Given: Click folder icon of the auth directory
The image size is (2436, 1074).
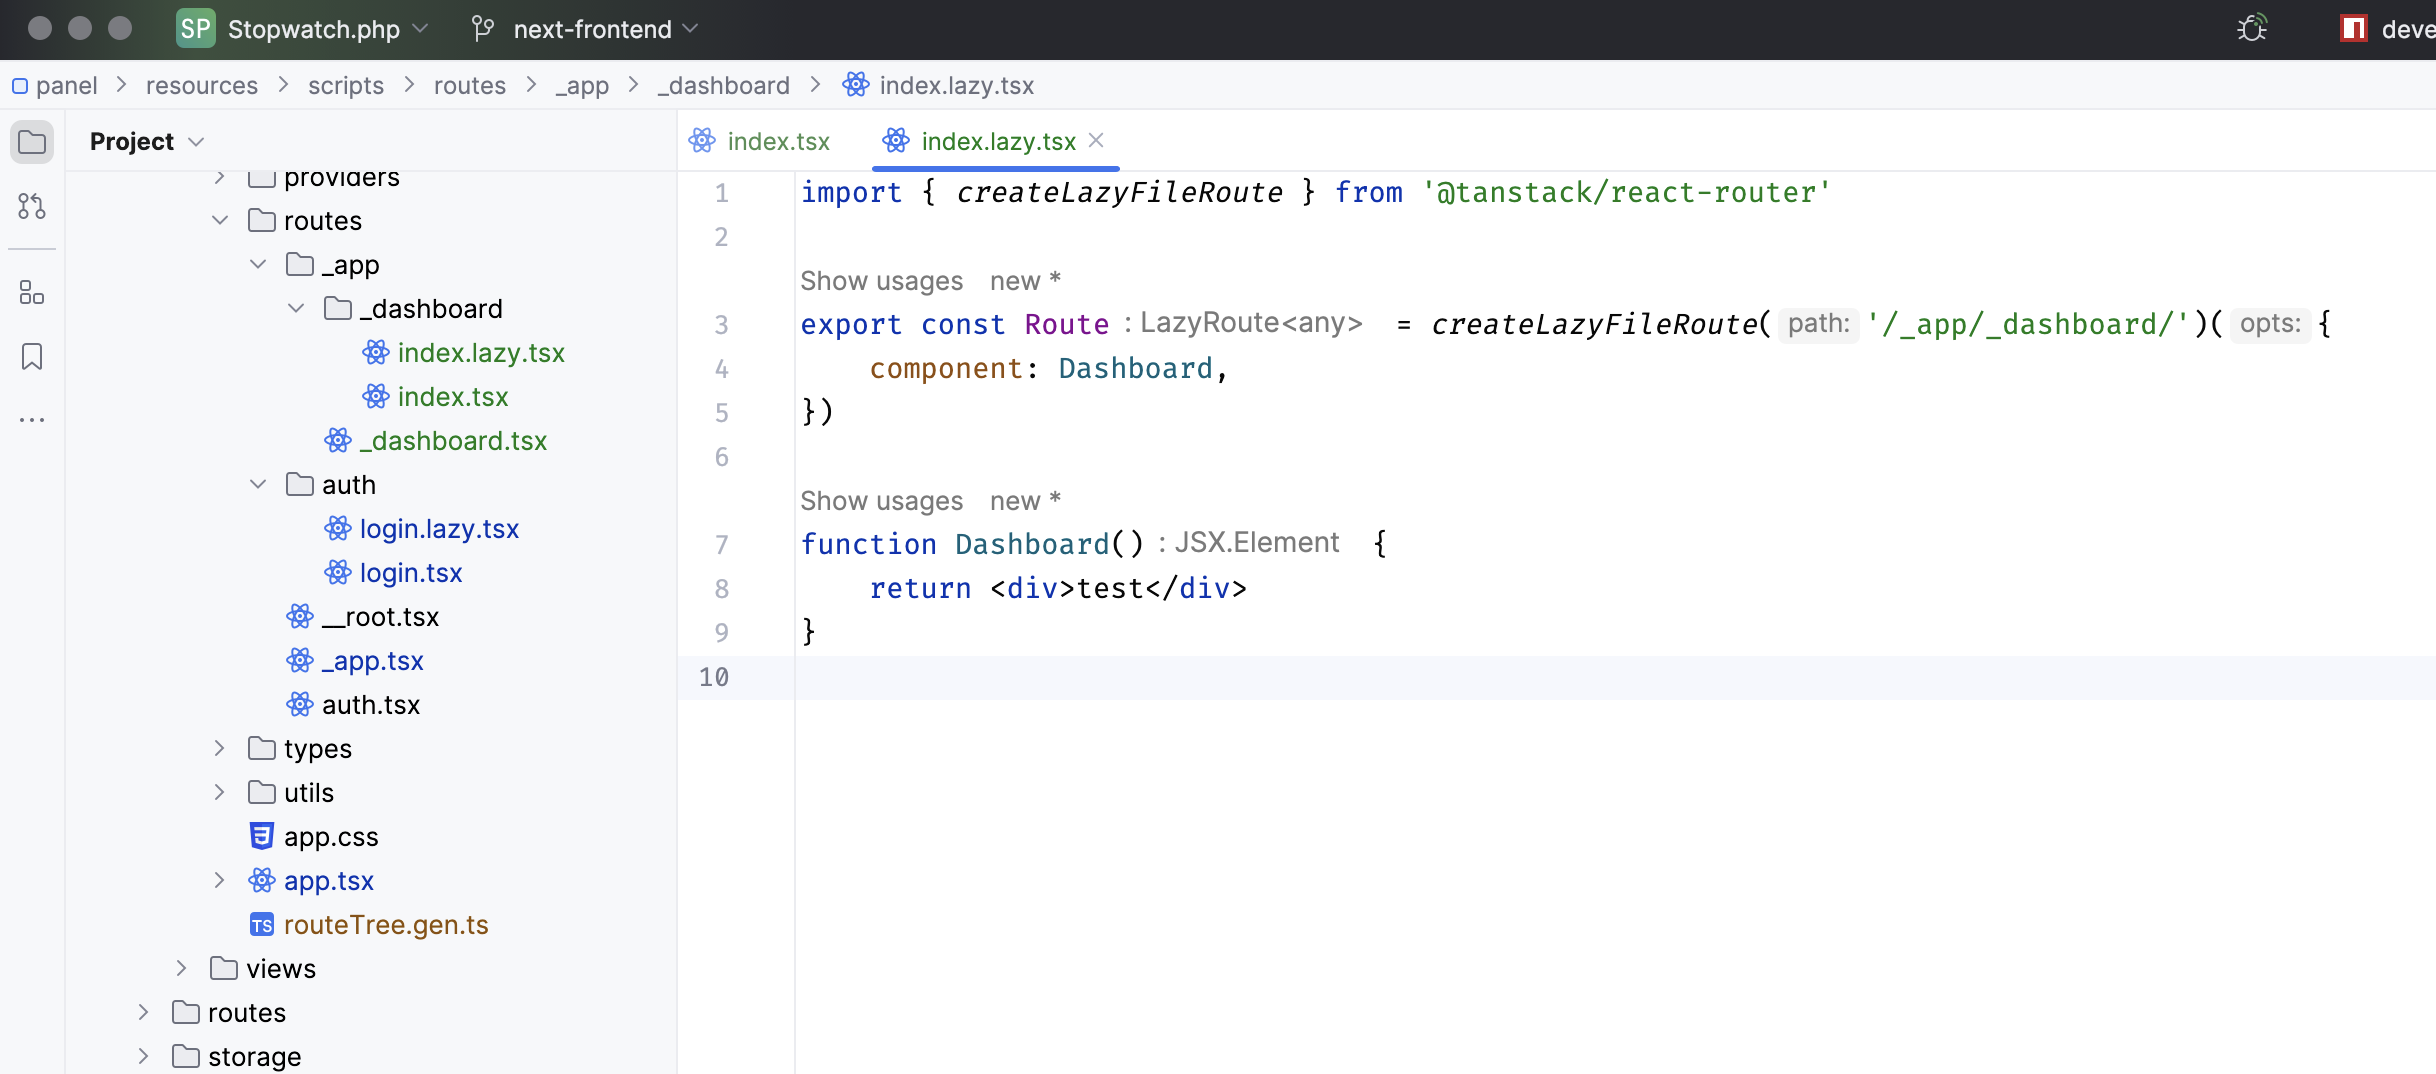Looking at the screenshot, I should [299, 484].
